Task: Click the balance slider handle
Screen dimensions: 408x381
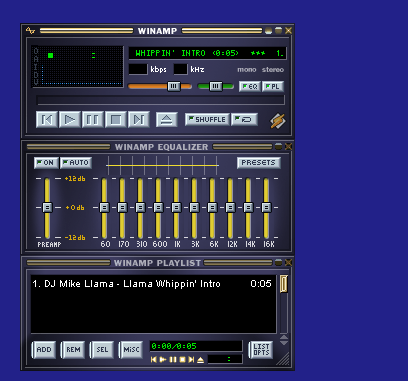Action: pos(215,86)
